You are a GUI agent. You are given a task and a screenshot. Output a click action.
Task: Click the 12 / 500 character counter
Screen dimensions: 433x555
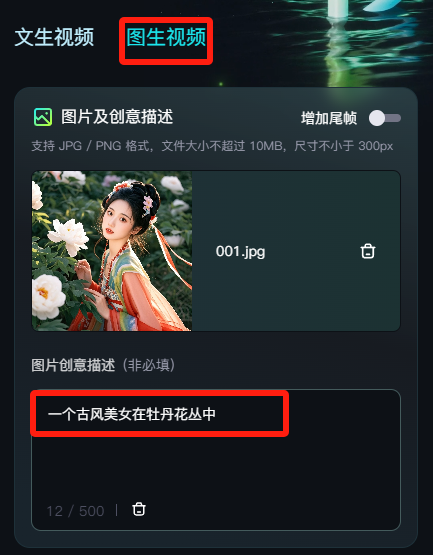point(75,511)
